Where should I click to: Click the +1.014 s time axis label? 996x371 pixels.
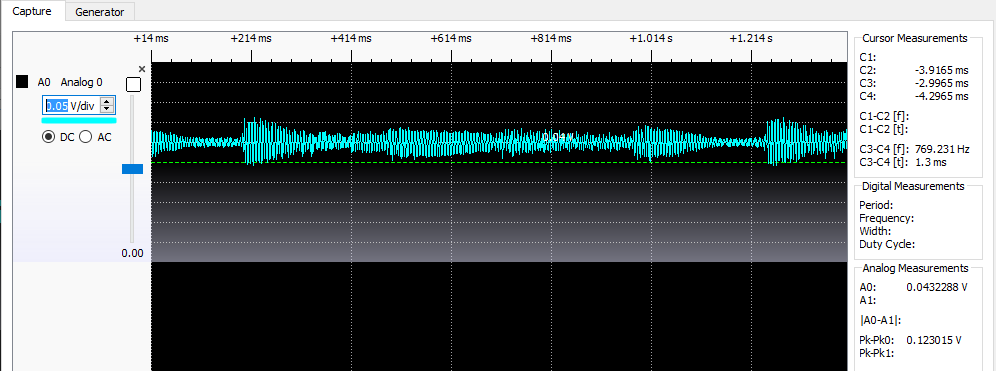(x=651, y=38)
